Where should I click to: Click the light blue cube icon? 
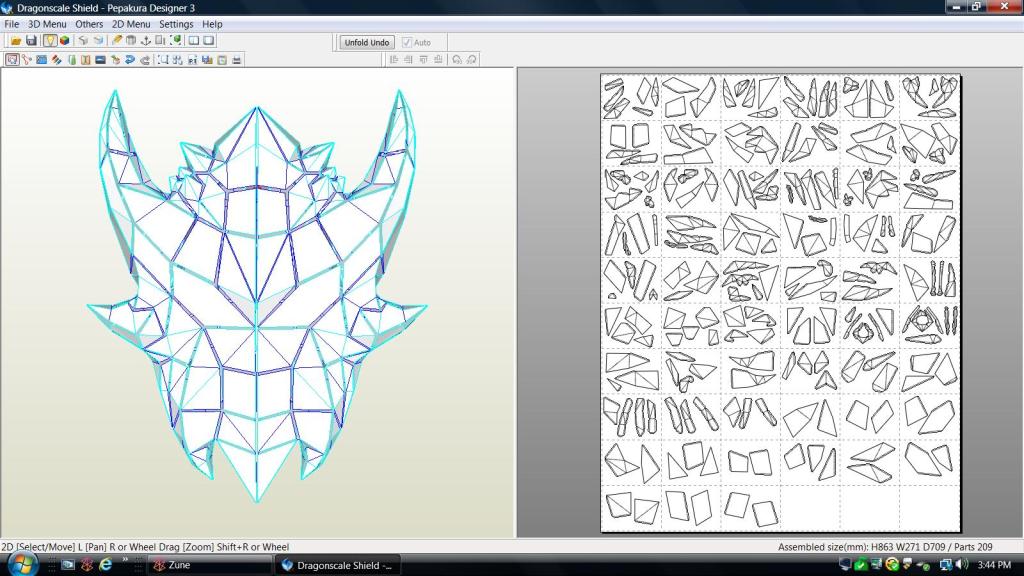click(99, 40)
